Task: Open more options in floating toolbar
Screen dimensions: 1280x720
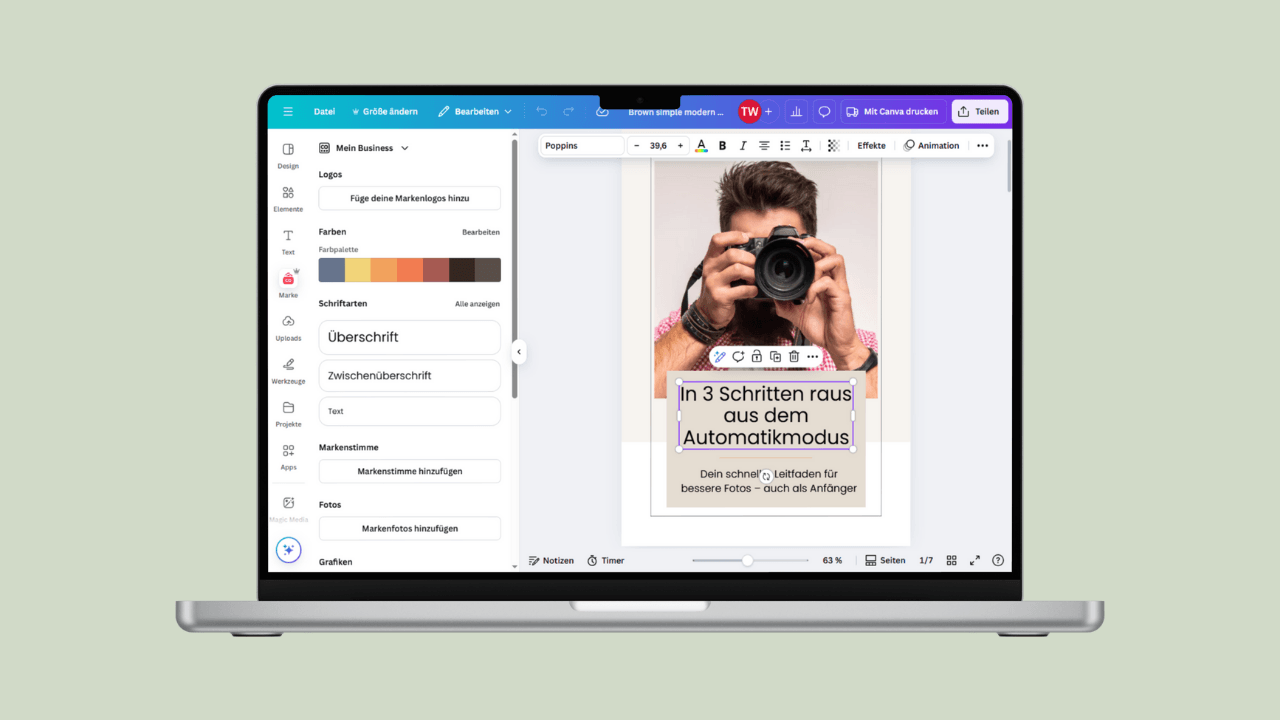Action: [x=812, y=357]
